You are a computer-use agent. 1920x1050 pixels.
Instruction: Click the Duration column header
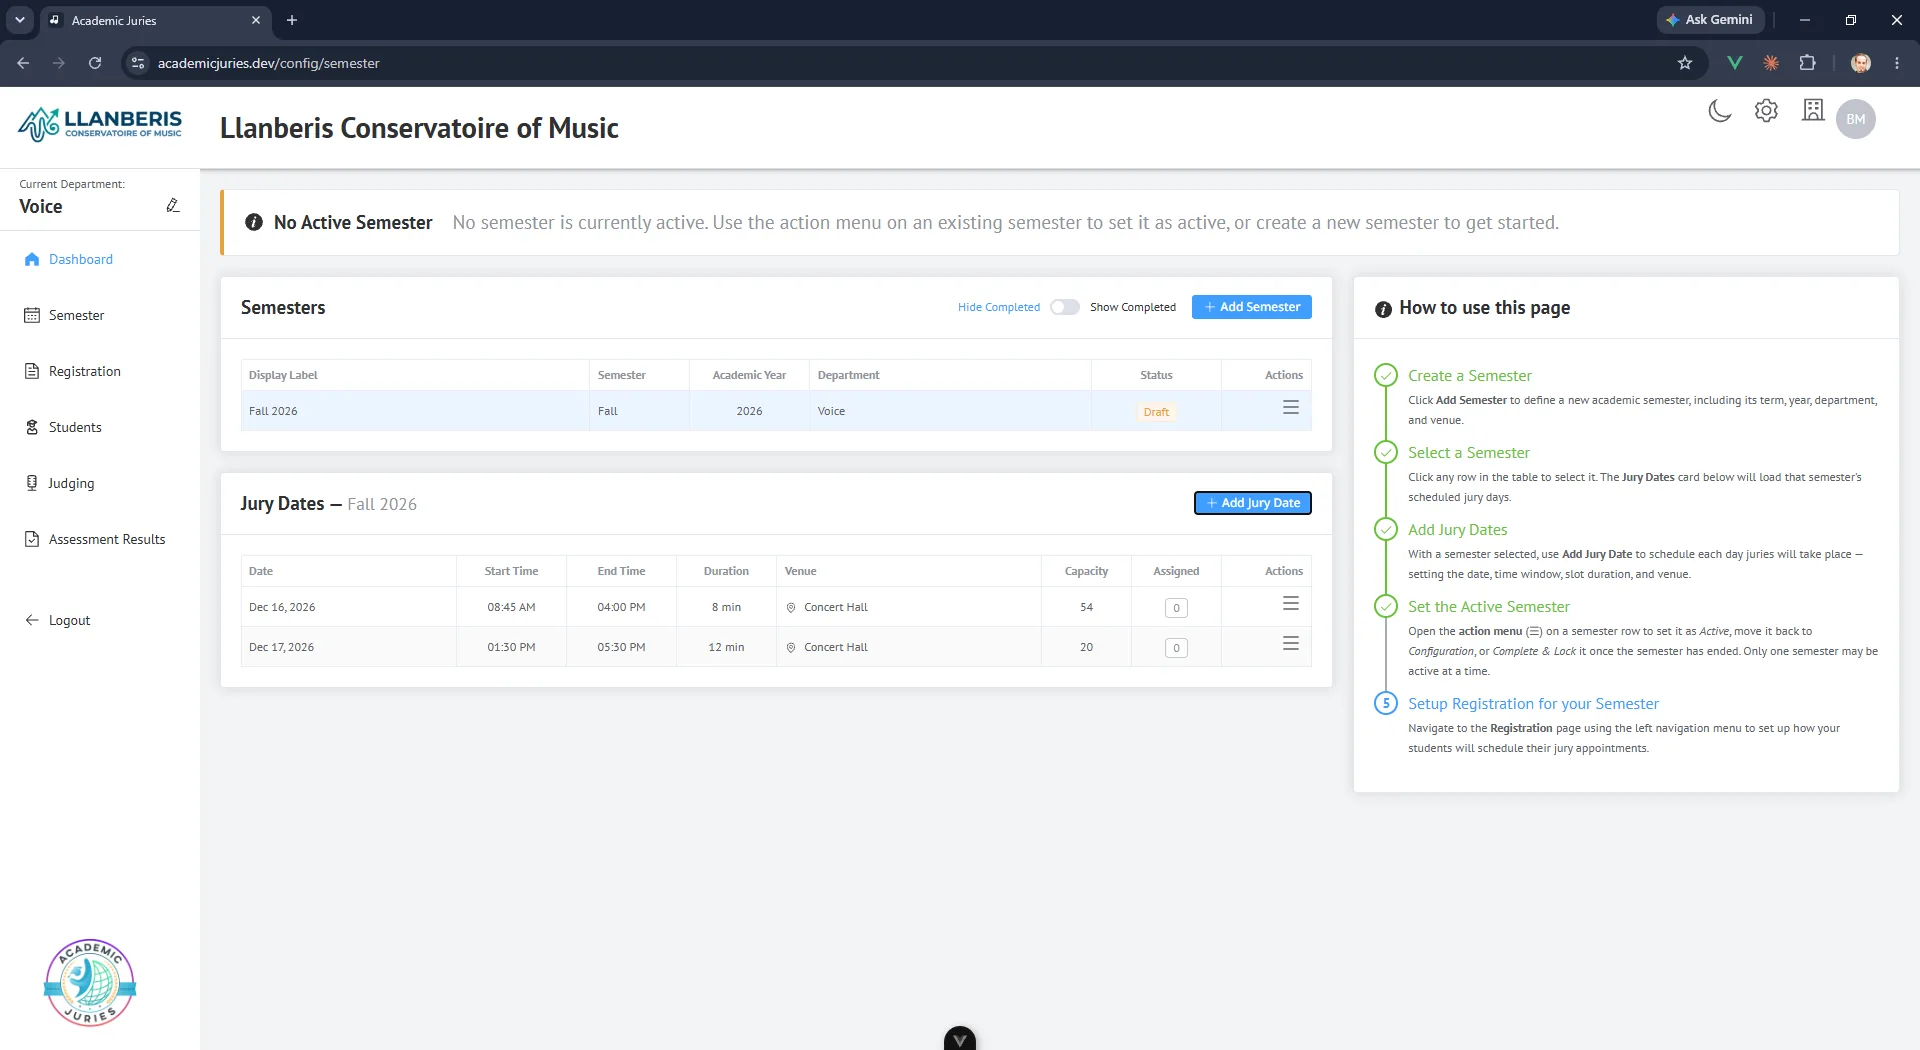click(x=726, y=571)
